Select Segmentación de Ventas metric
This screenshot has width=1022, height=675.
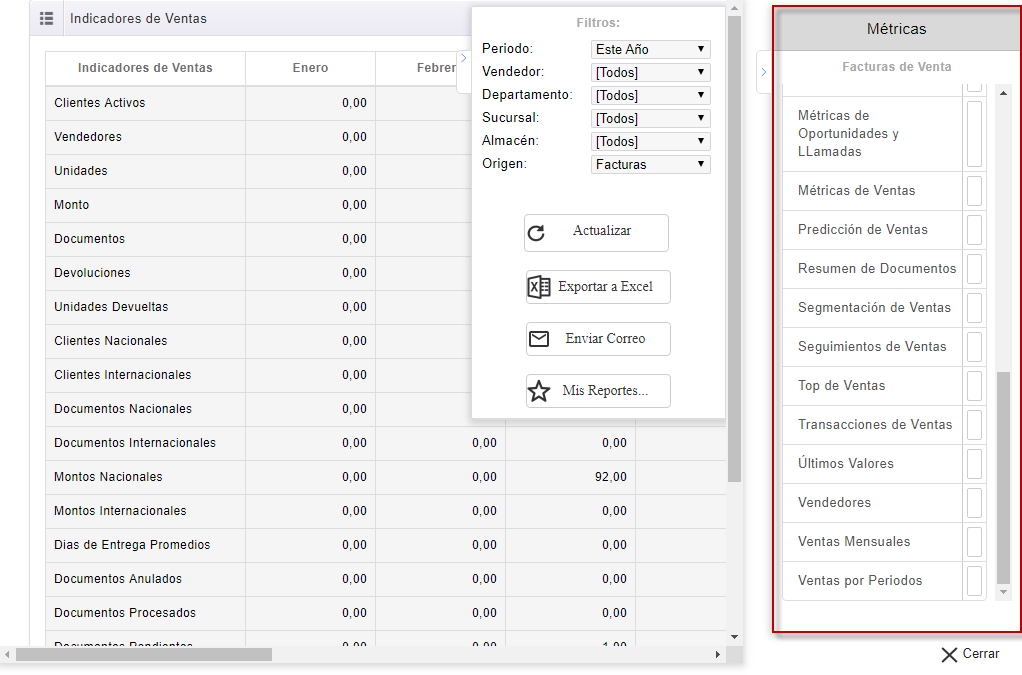coord(874,308)
